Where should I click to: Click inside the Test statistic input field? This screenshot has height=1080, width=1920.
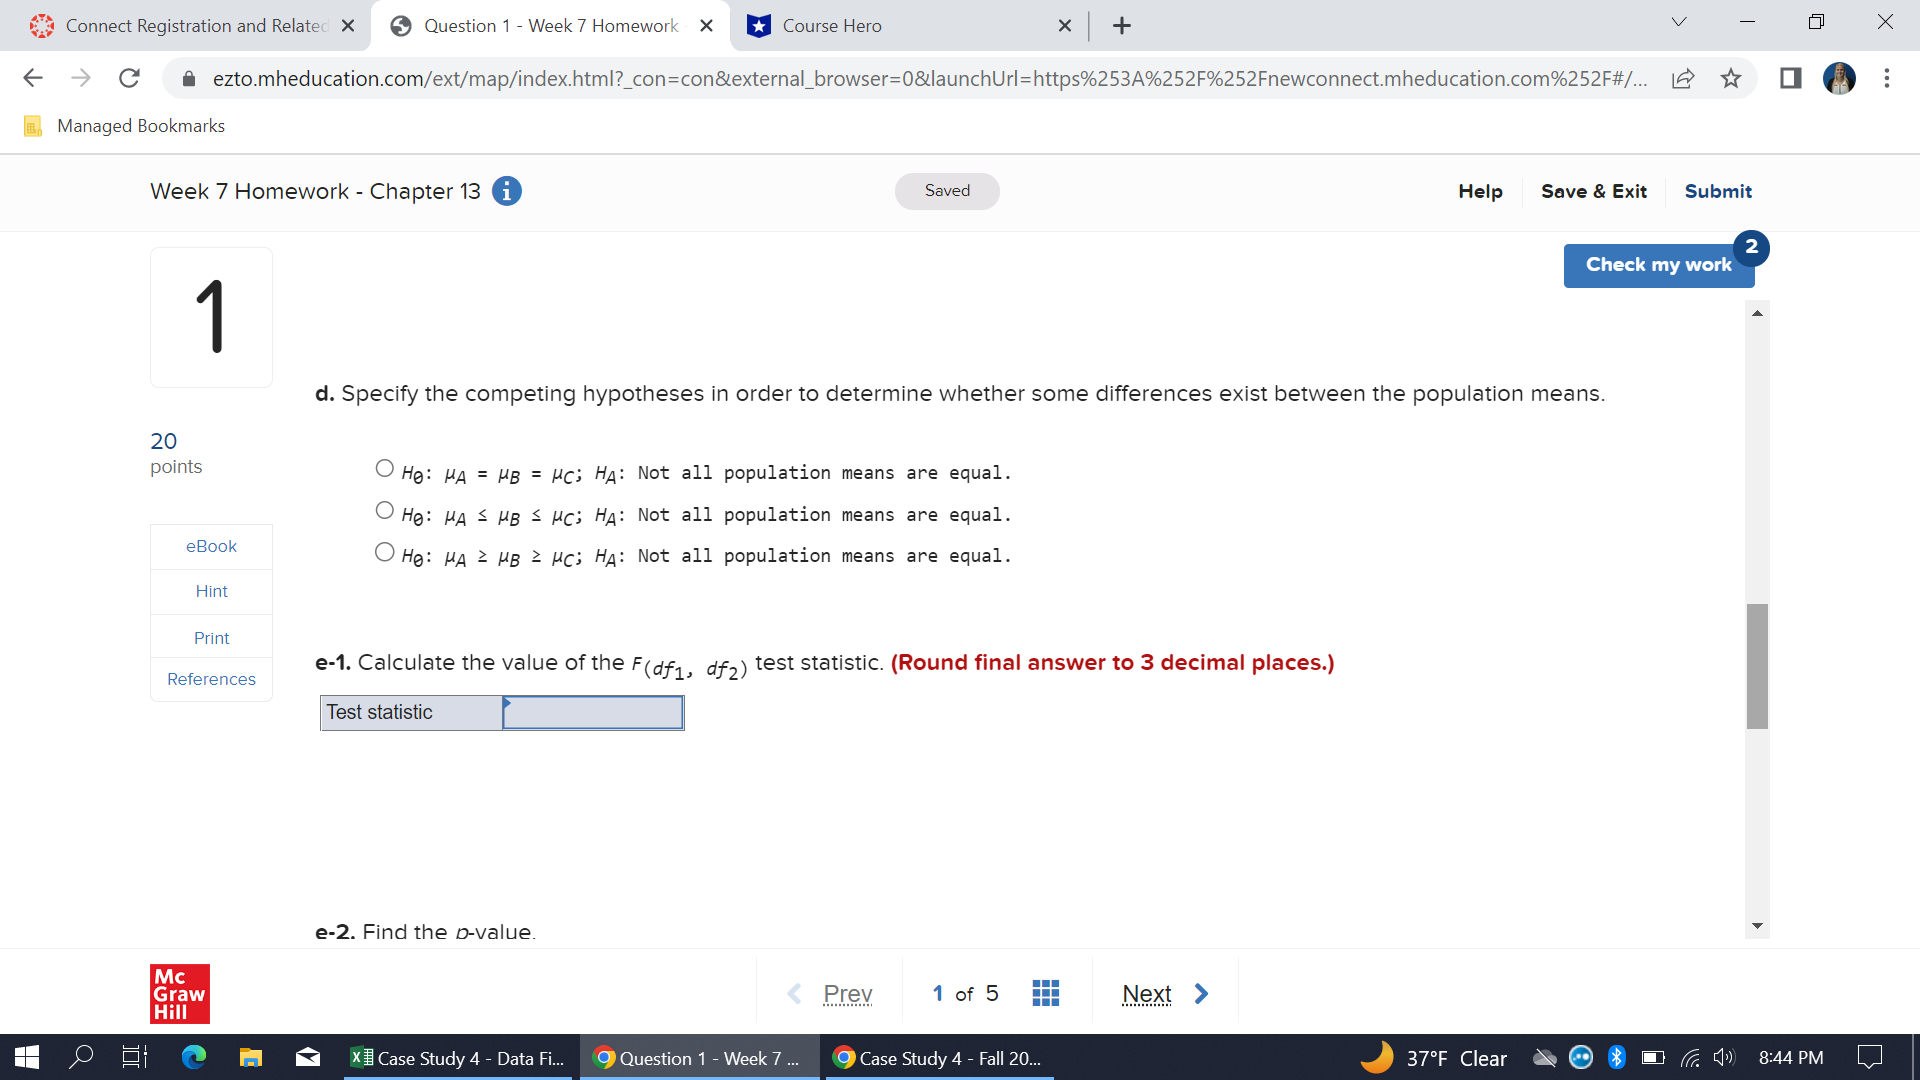coord(592,712)
